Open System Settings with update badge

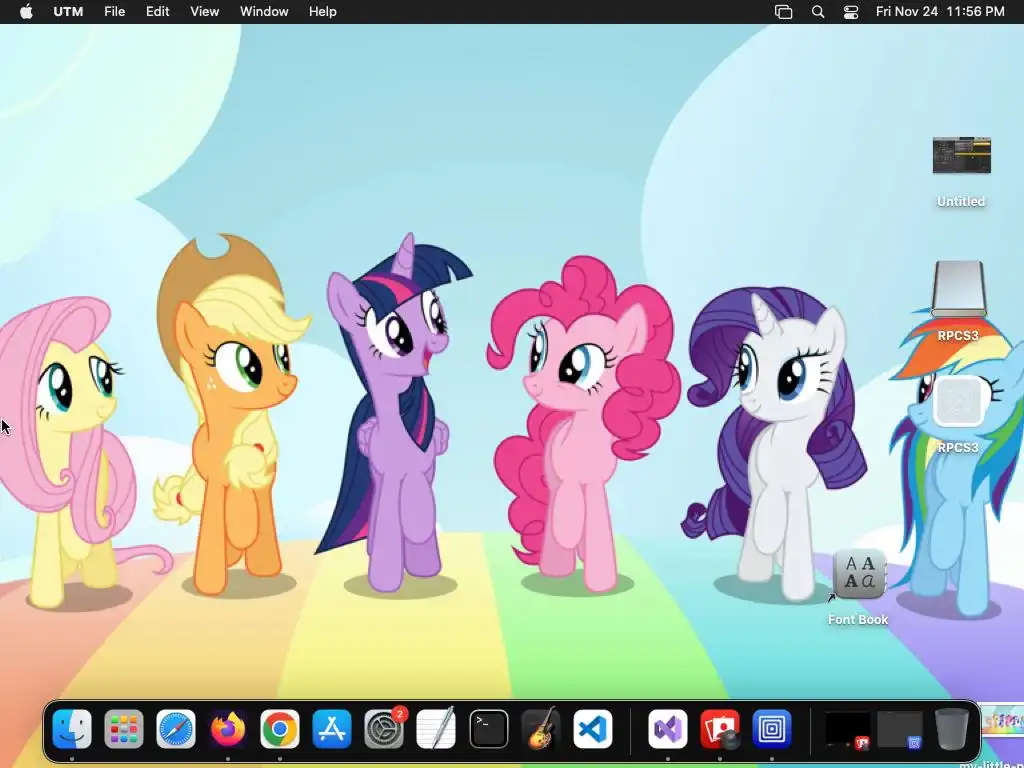pos(384,729)
